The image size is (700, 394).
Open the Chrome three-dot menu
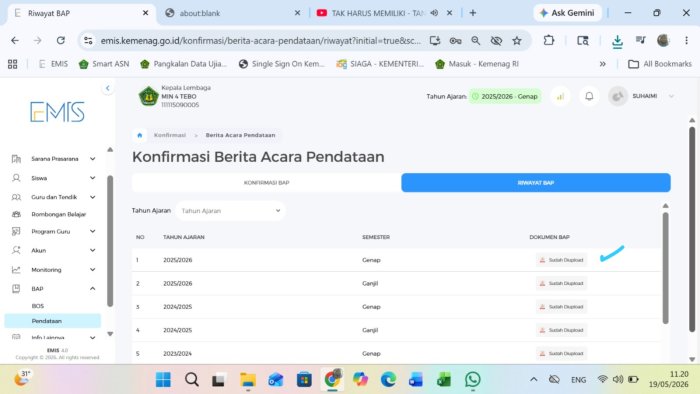tap(686, 41)
